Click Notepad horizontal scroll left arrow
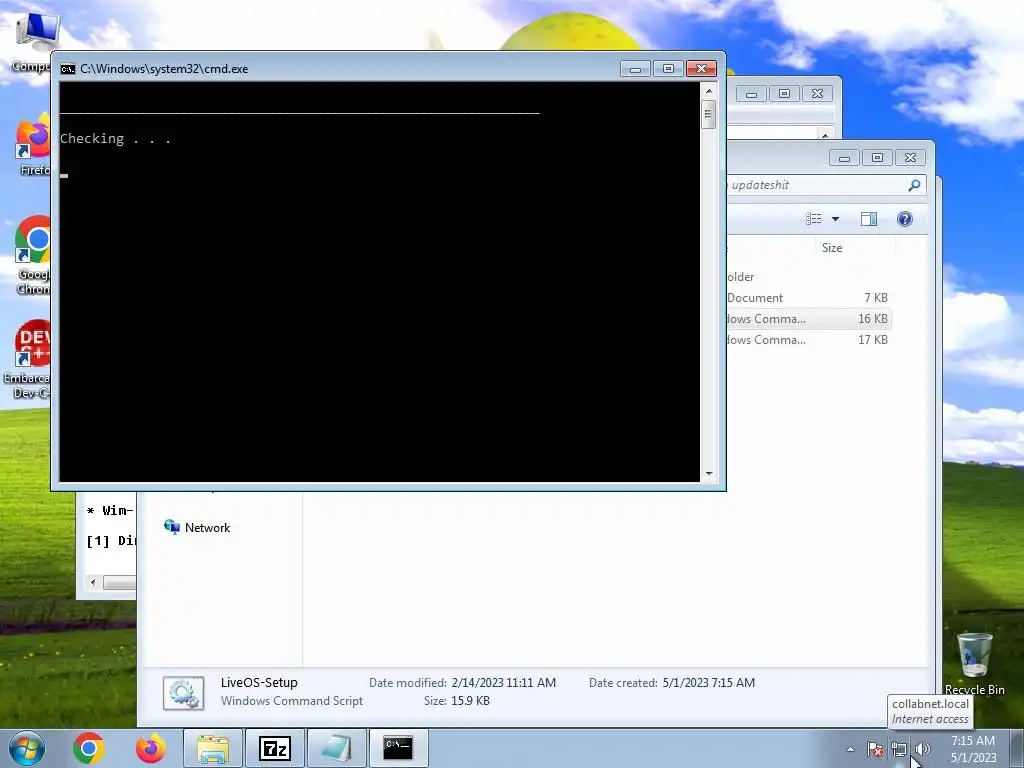1024x768 pixels. (93, 582)
